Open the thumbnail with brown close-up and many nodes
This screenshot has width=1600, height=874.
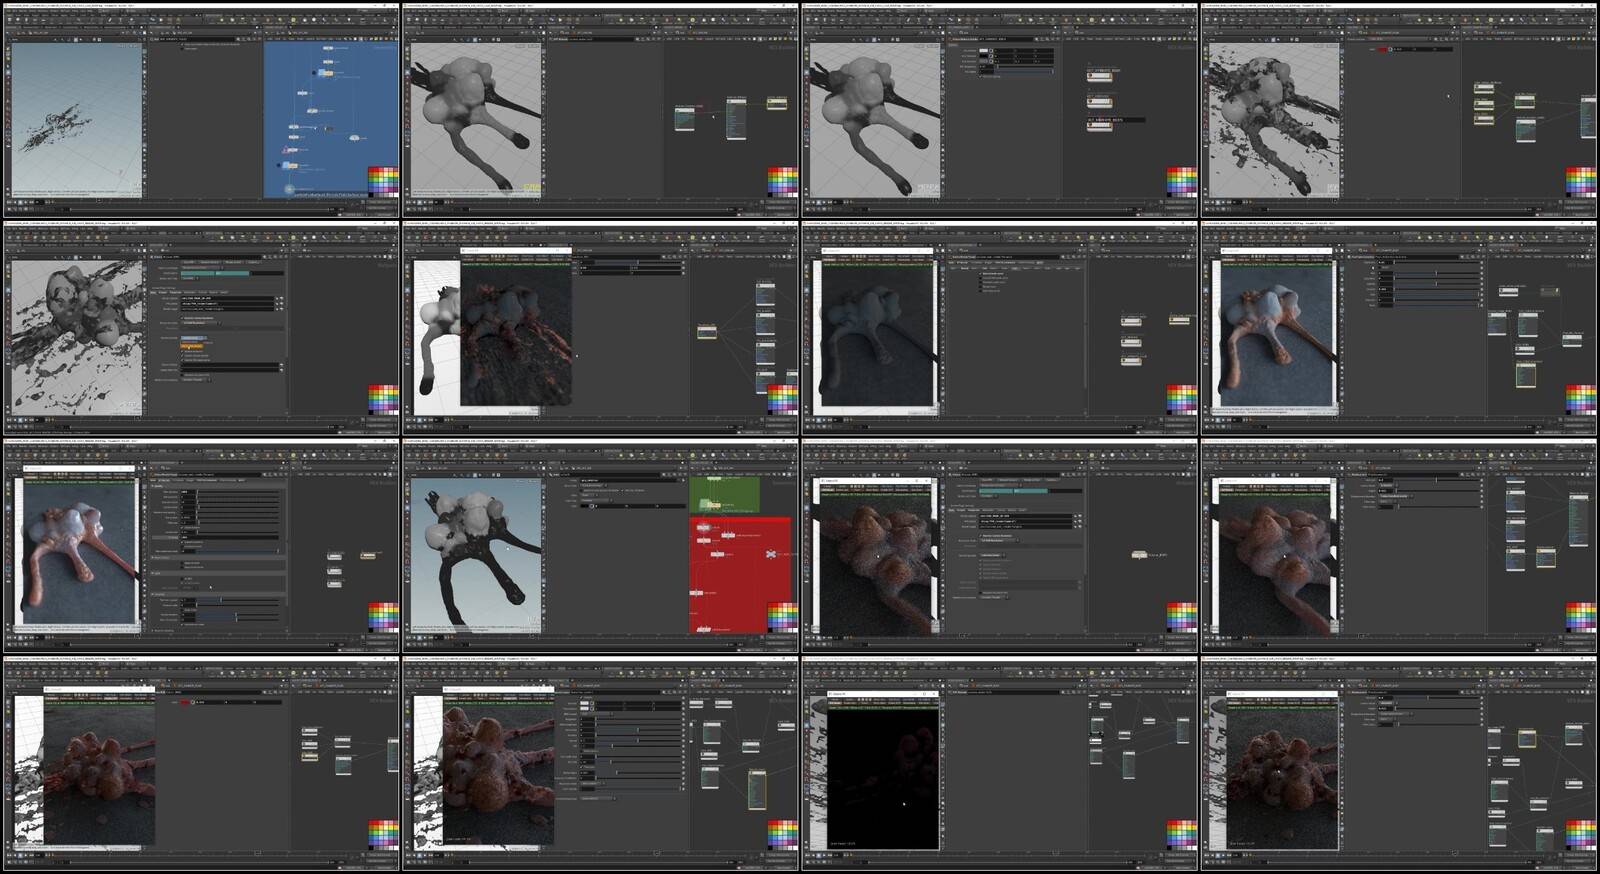point(1400,547)
